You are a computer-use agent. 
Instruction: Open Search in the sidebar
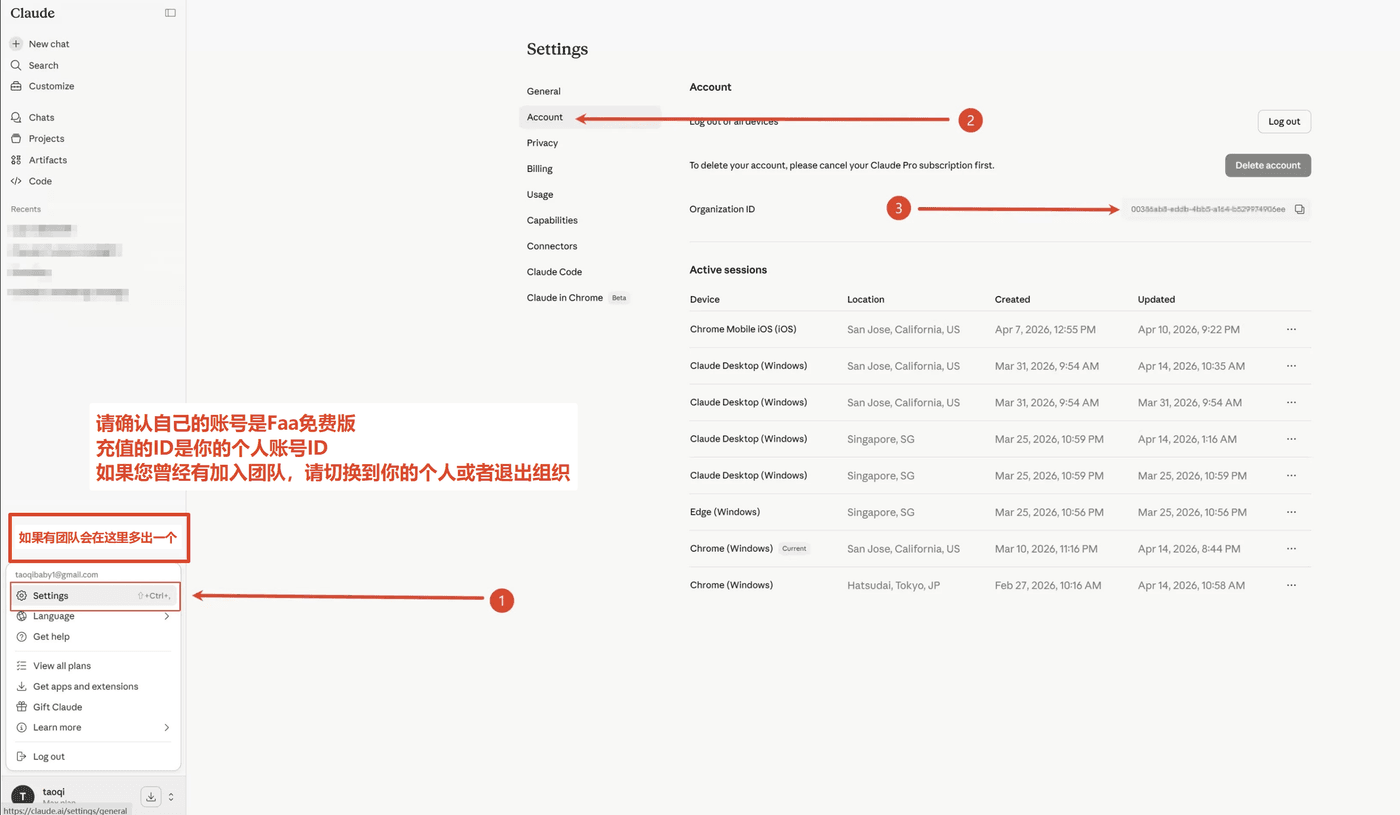pos(35,65)
